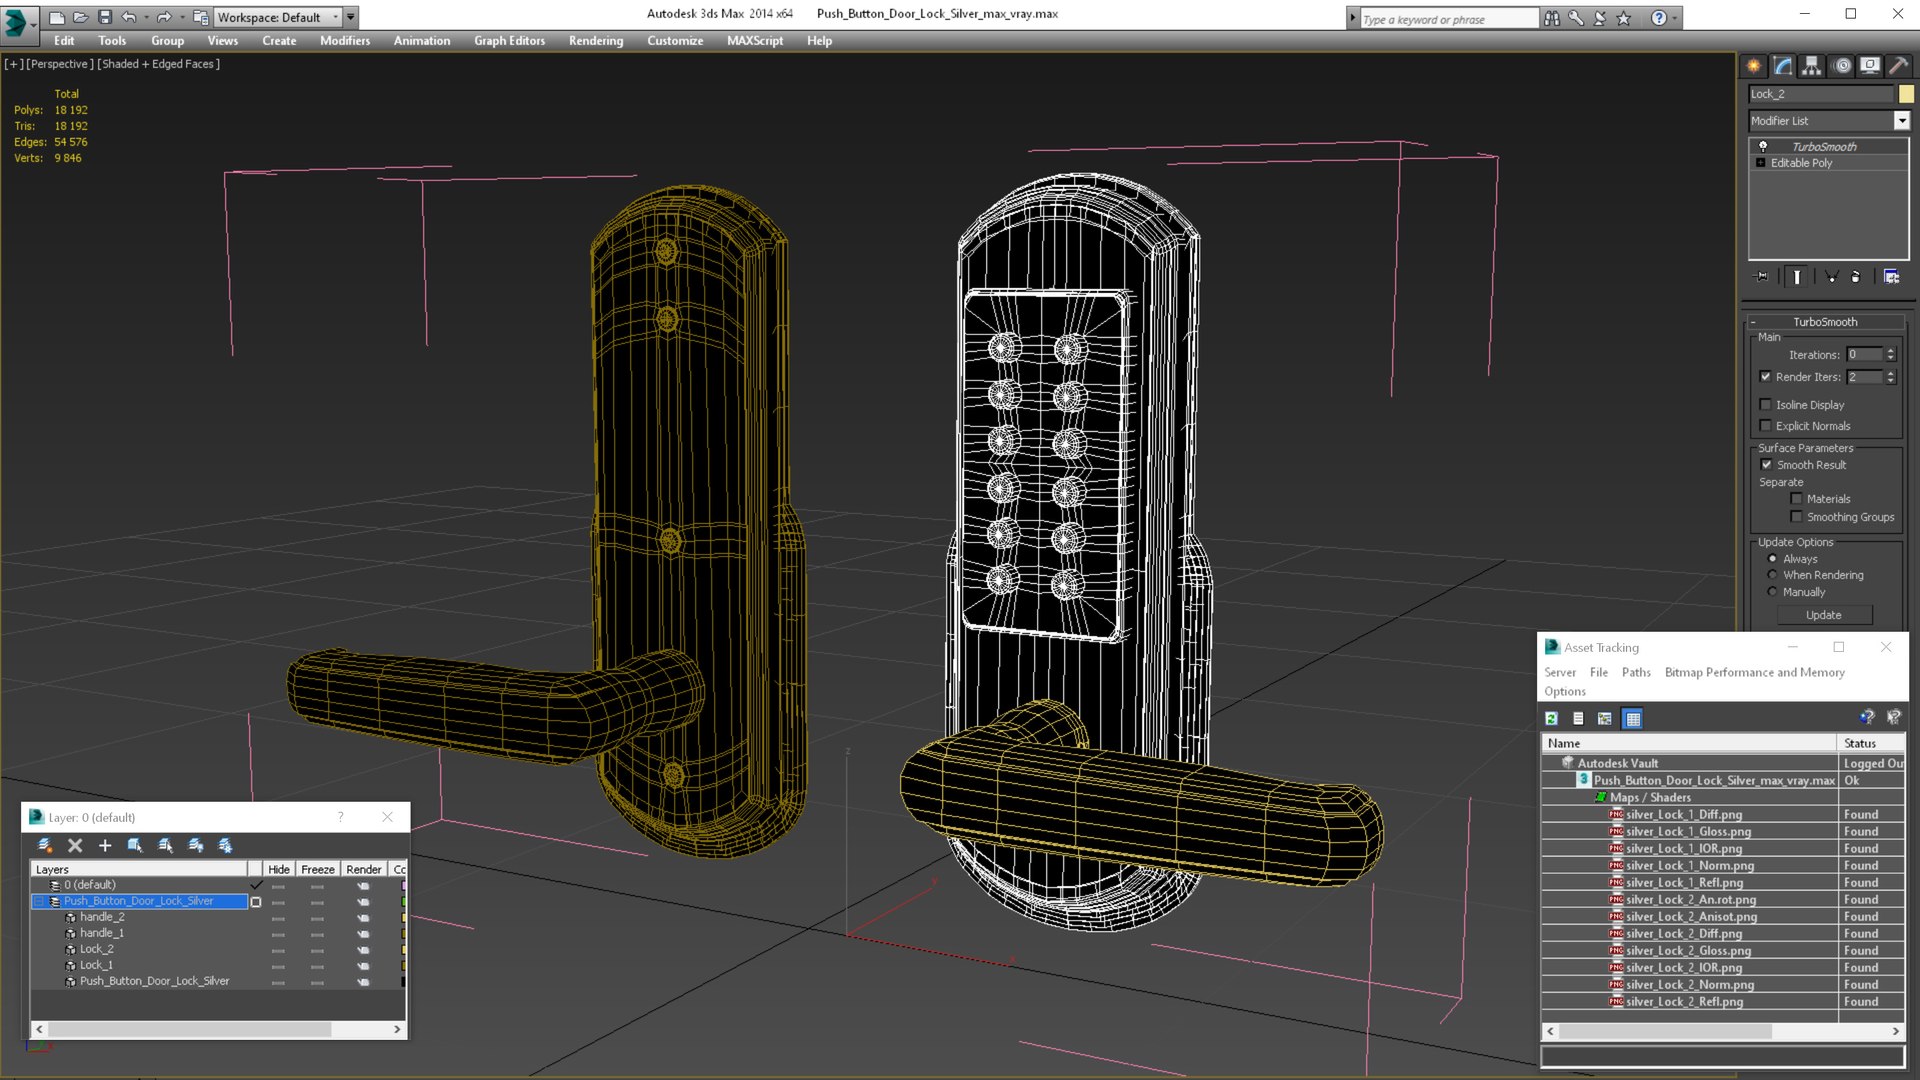Screen dimensions: 1920x1080
Task: Click the TurboSmooth Update button
Action: pos(1823,615)
